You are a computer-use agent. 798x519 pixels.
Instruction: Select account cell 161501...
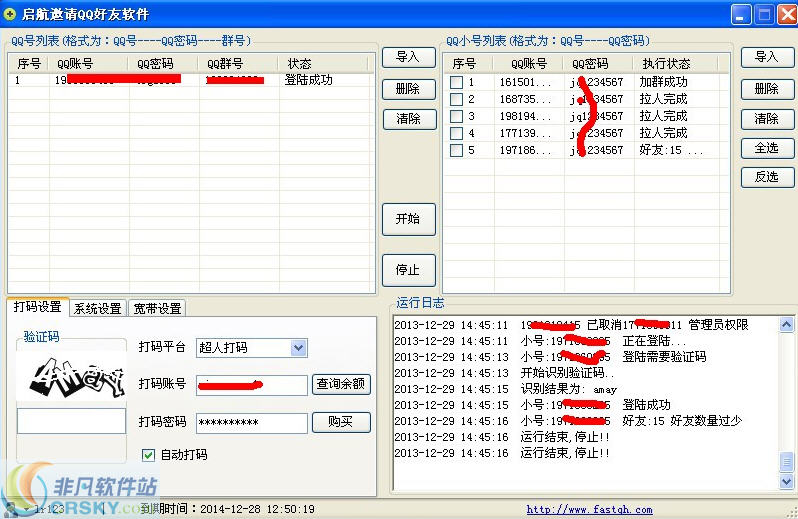[x=525, y=82]
